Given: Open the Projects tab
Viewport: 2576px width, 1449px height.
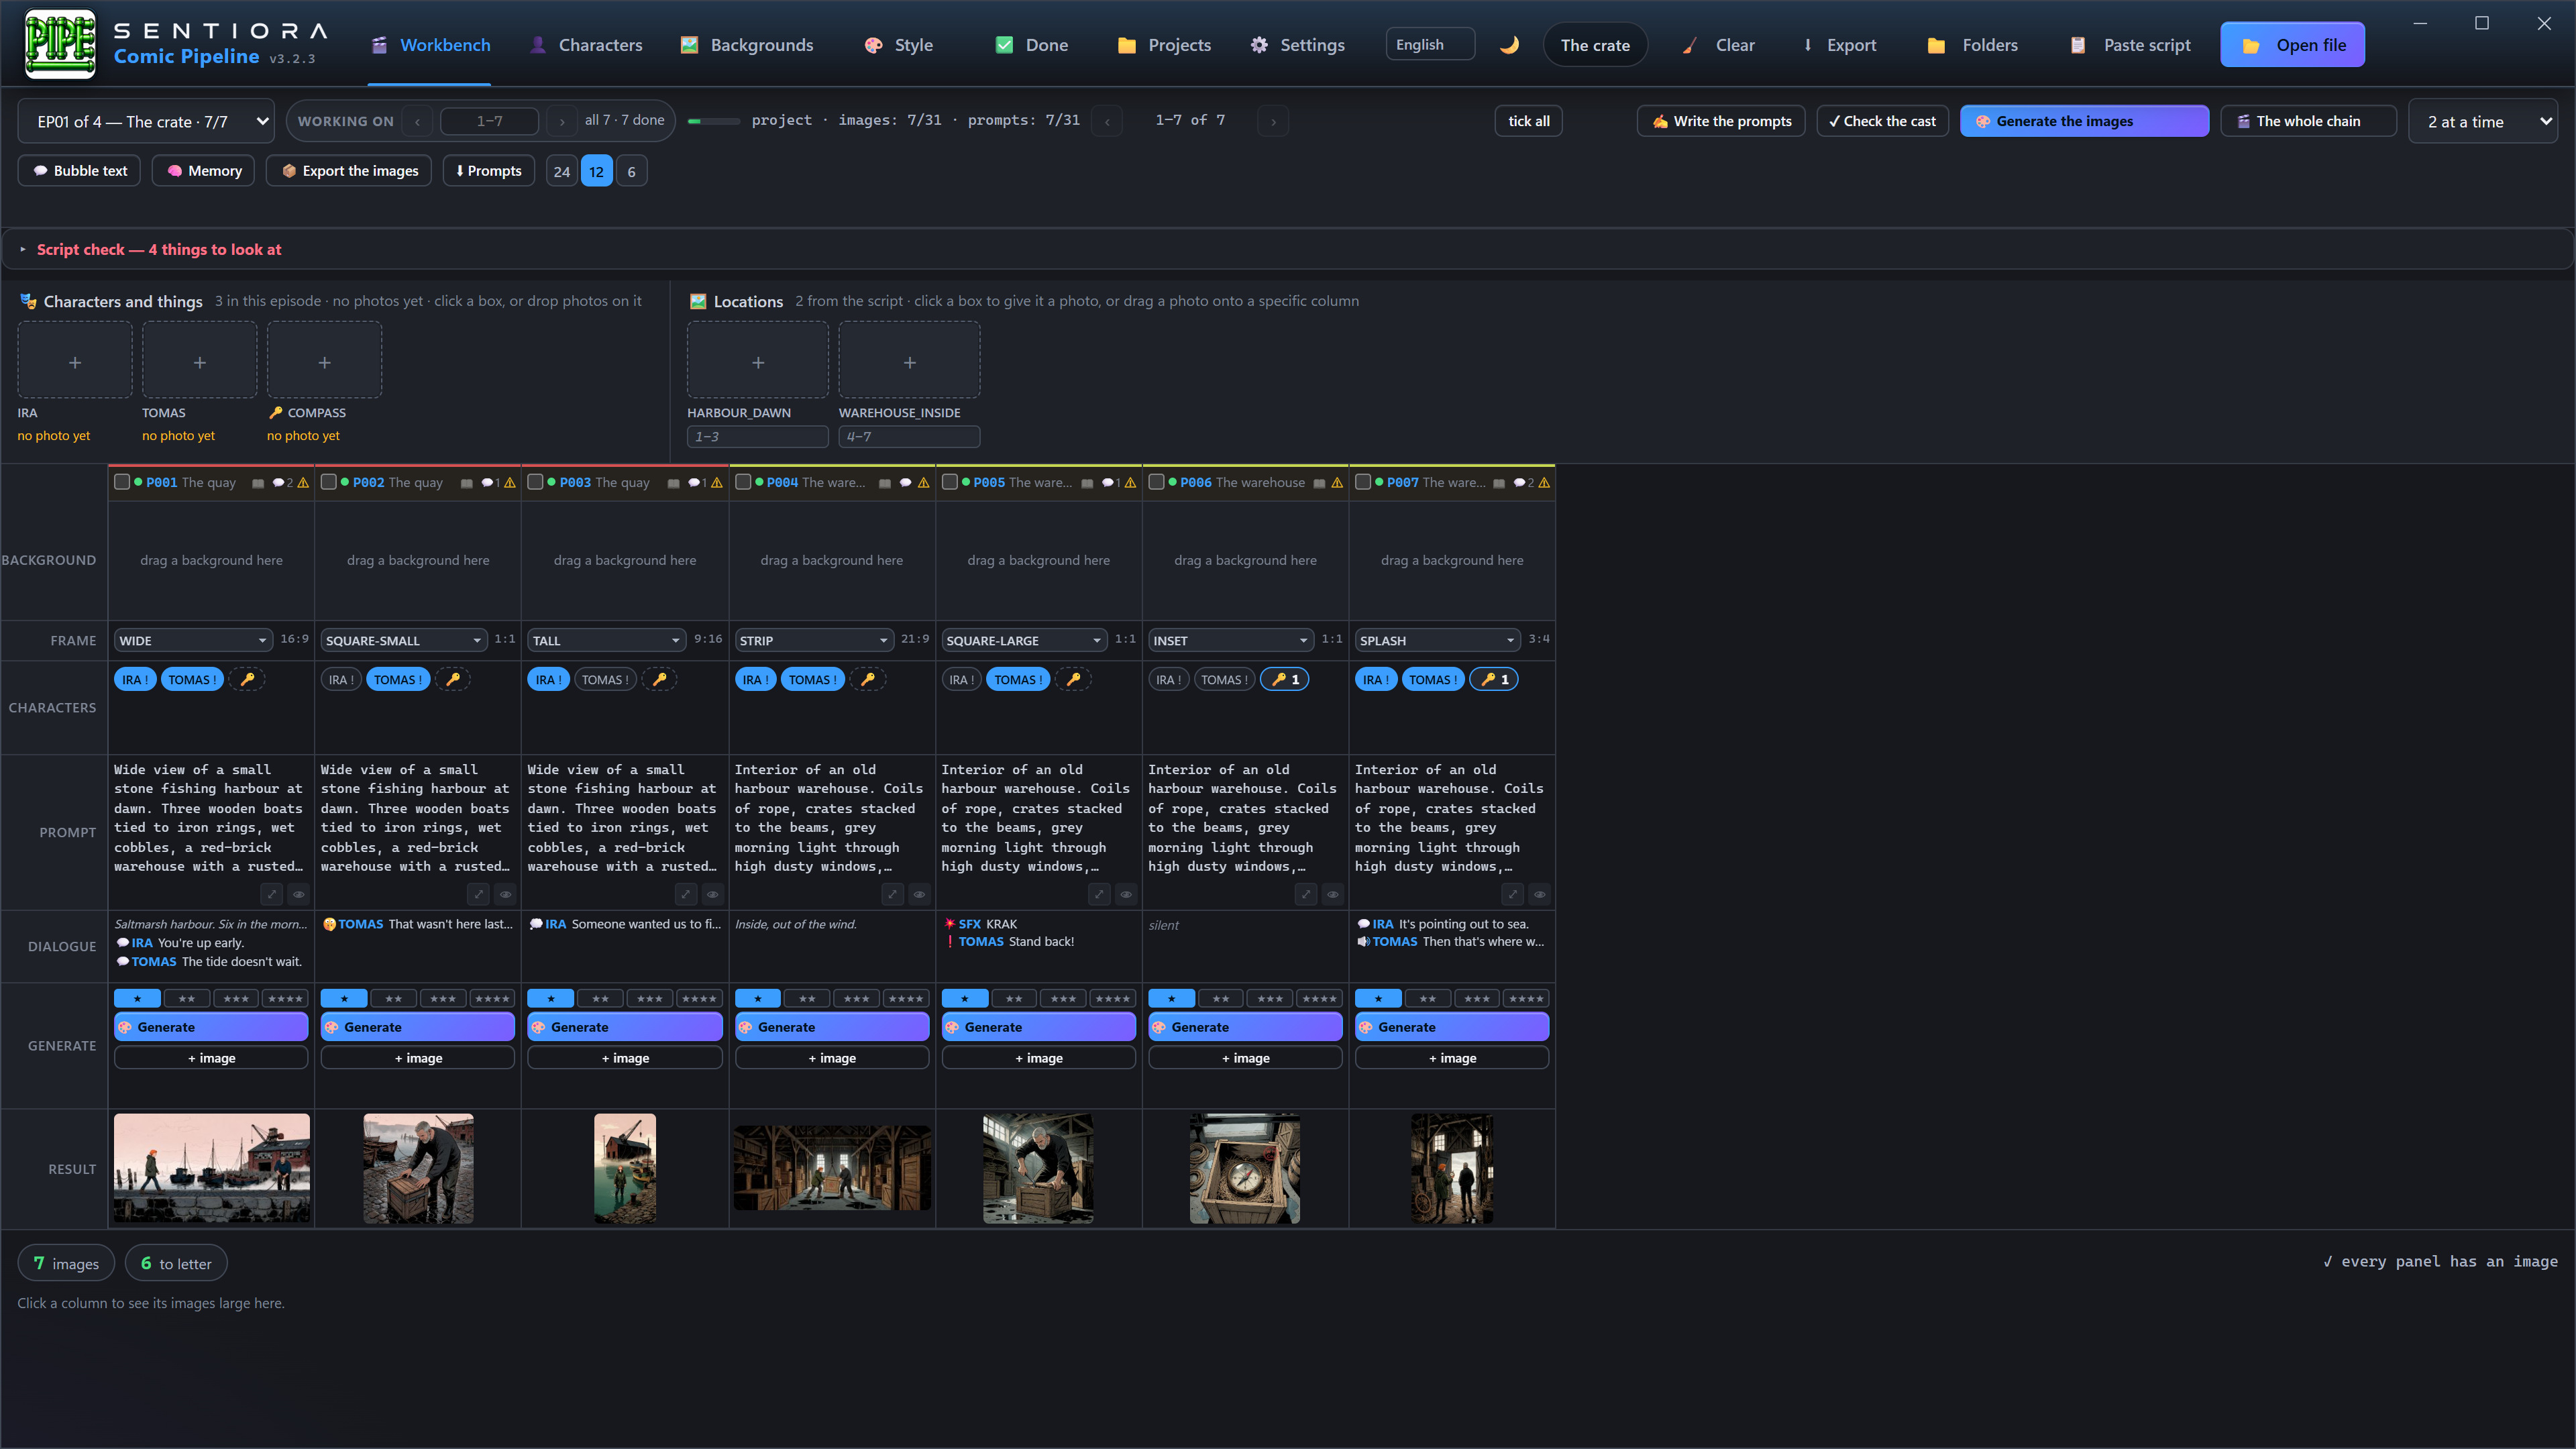Looking at the screenshot, I should [x=1164, y=45].
